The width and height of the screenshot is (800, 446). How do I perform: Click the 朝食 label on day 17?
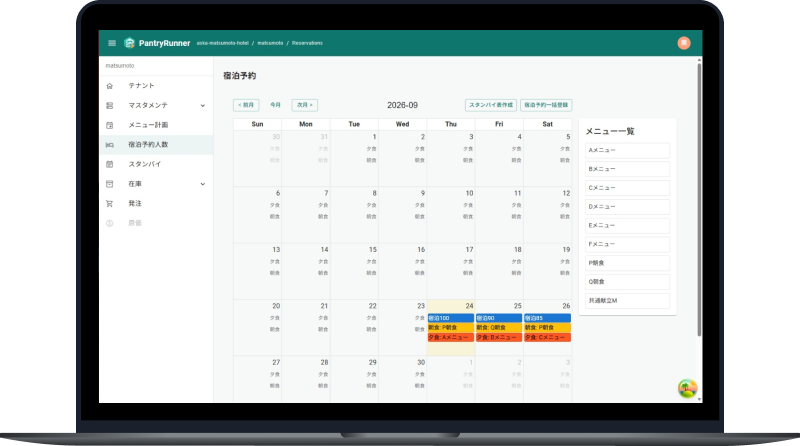[x=468, y=273]
